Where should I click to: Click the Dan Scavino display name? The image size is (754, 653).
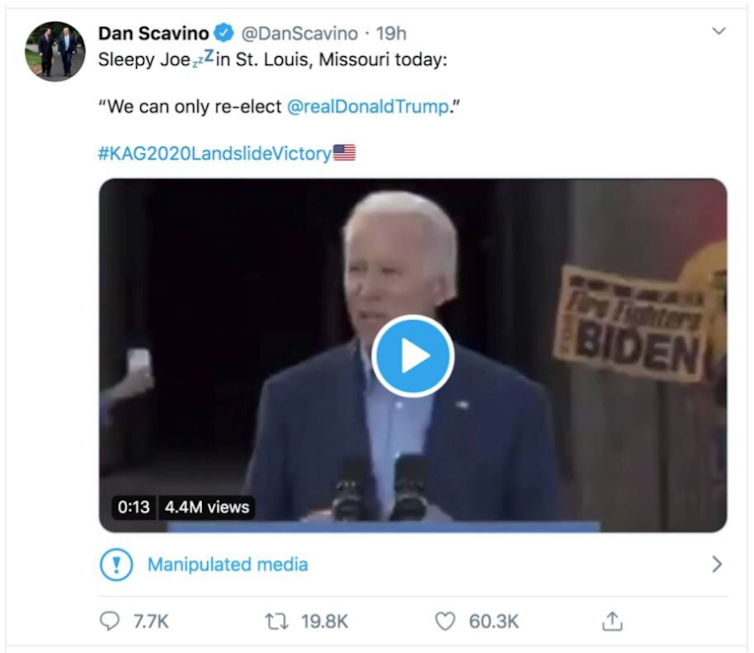pyautogui.click(x=153, y=34)
